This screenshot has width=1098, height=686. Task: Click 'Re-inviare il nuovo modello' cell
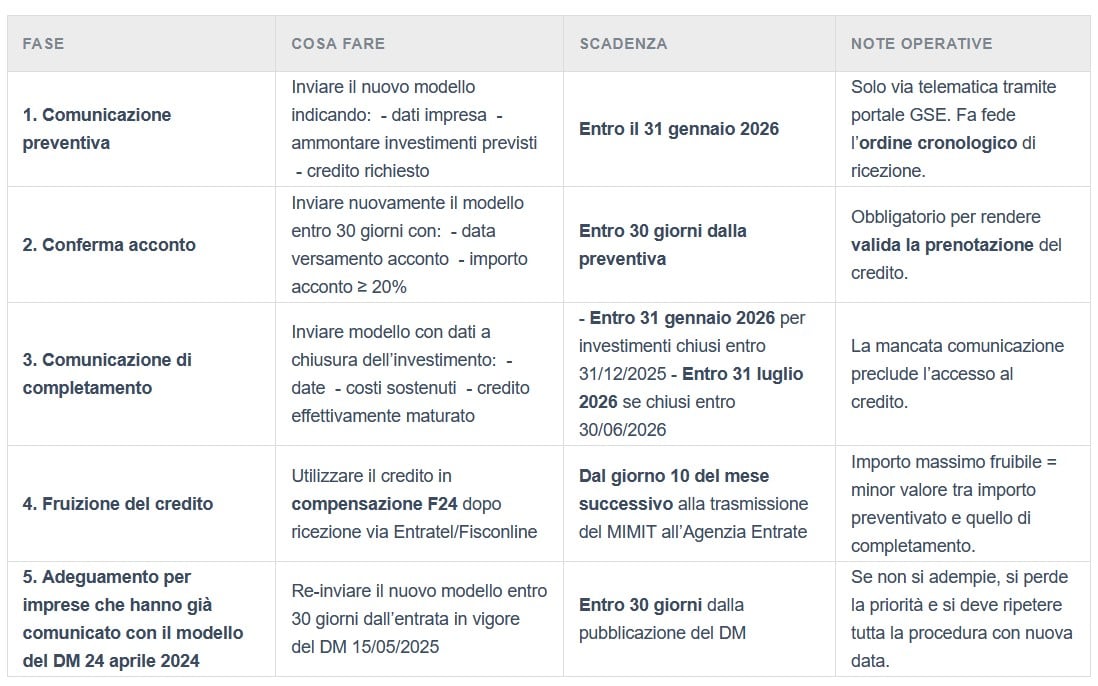pos(419,619)
